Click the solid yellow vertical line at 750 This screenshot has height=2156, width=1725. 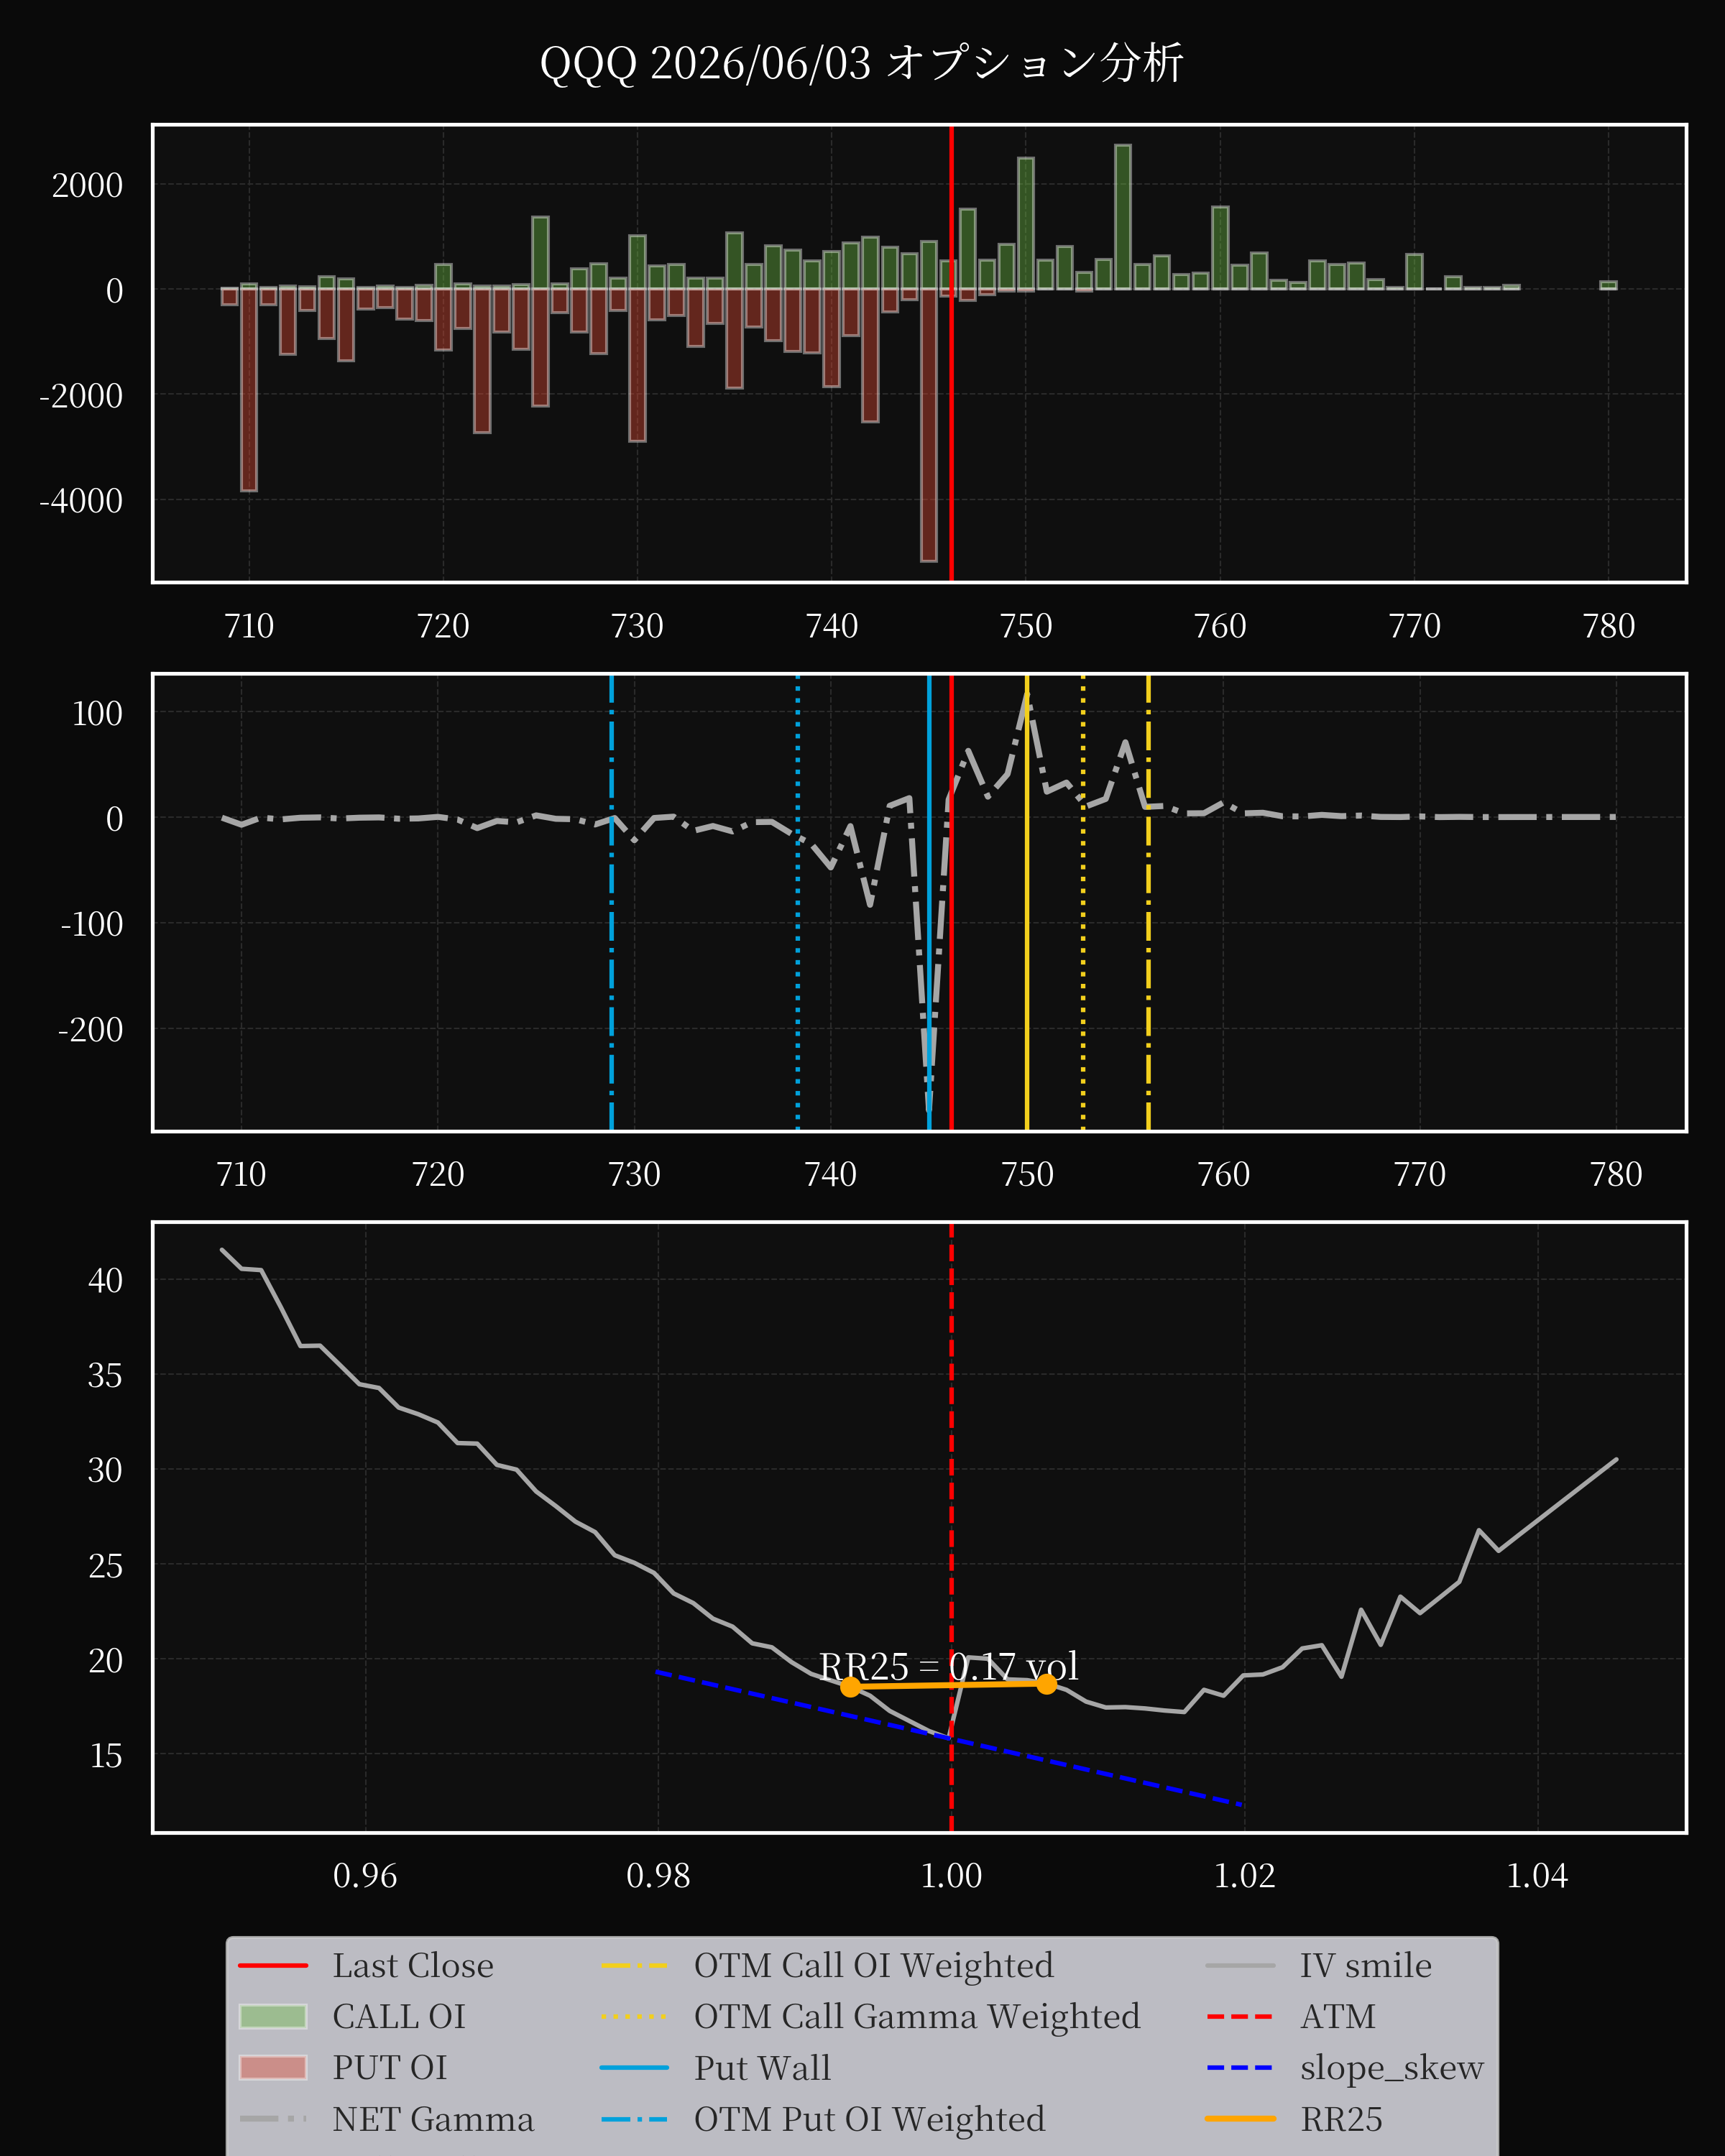(x=1027, y=903)
